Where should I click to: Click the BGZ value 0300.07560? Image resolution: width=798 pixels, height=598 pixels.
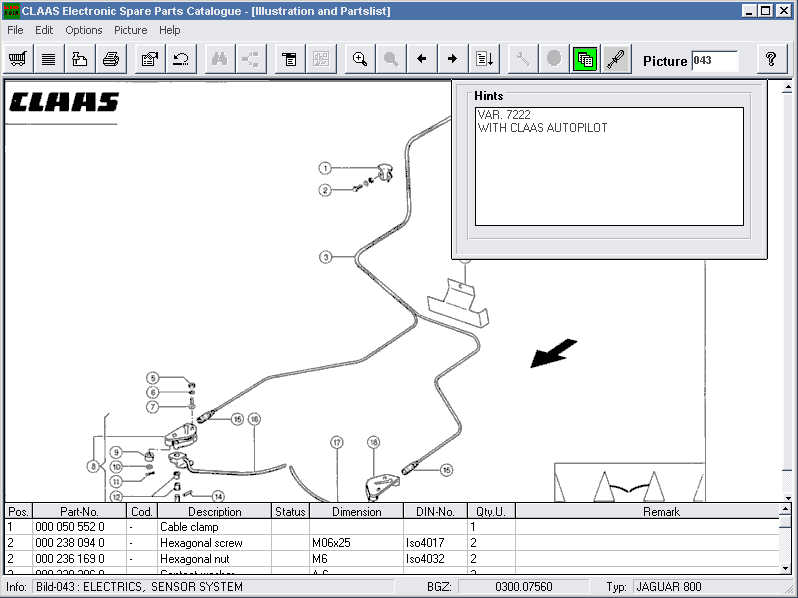pyautogui.click(x=524, y=587)
